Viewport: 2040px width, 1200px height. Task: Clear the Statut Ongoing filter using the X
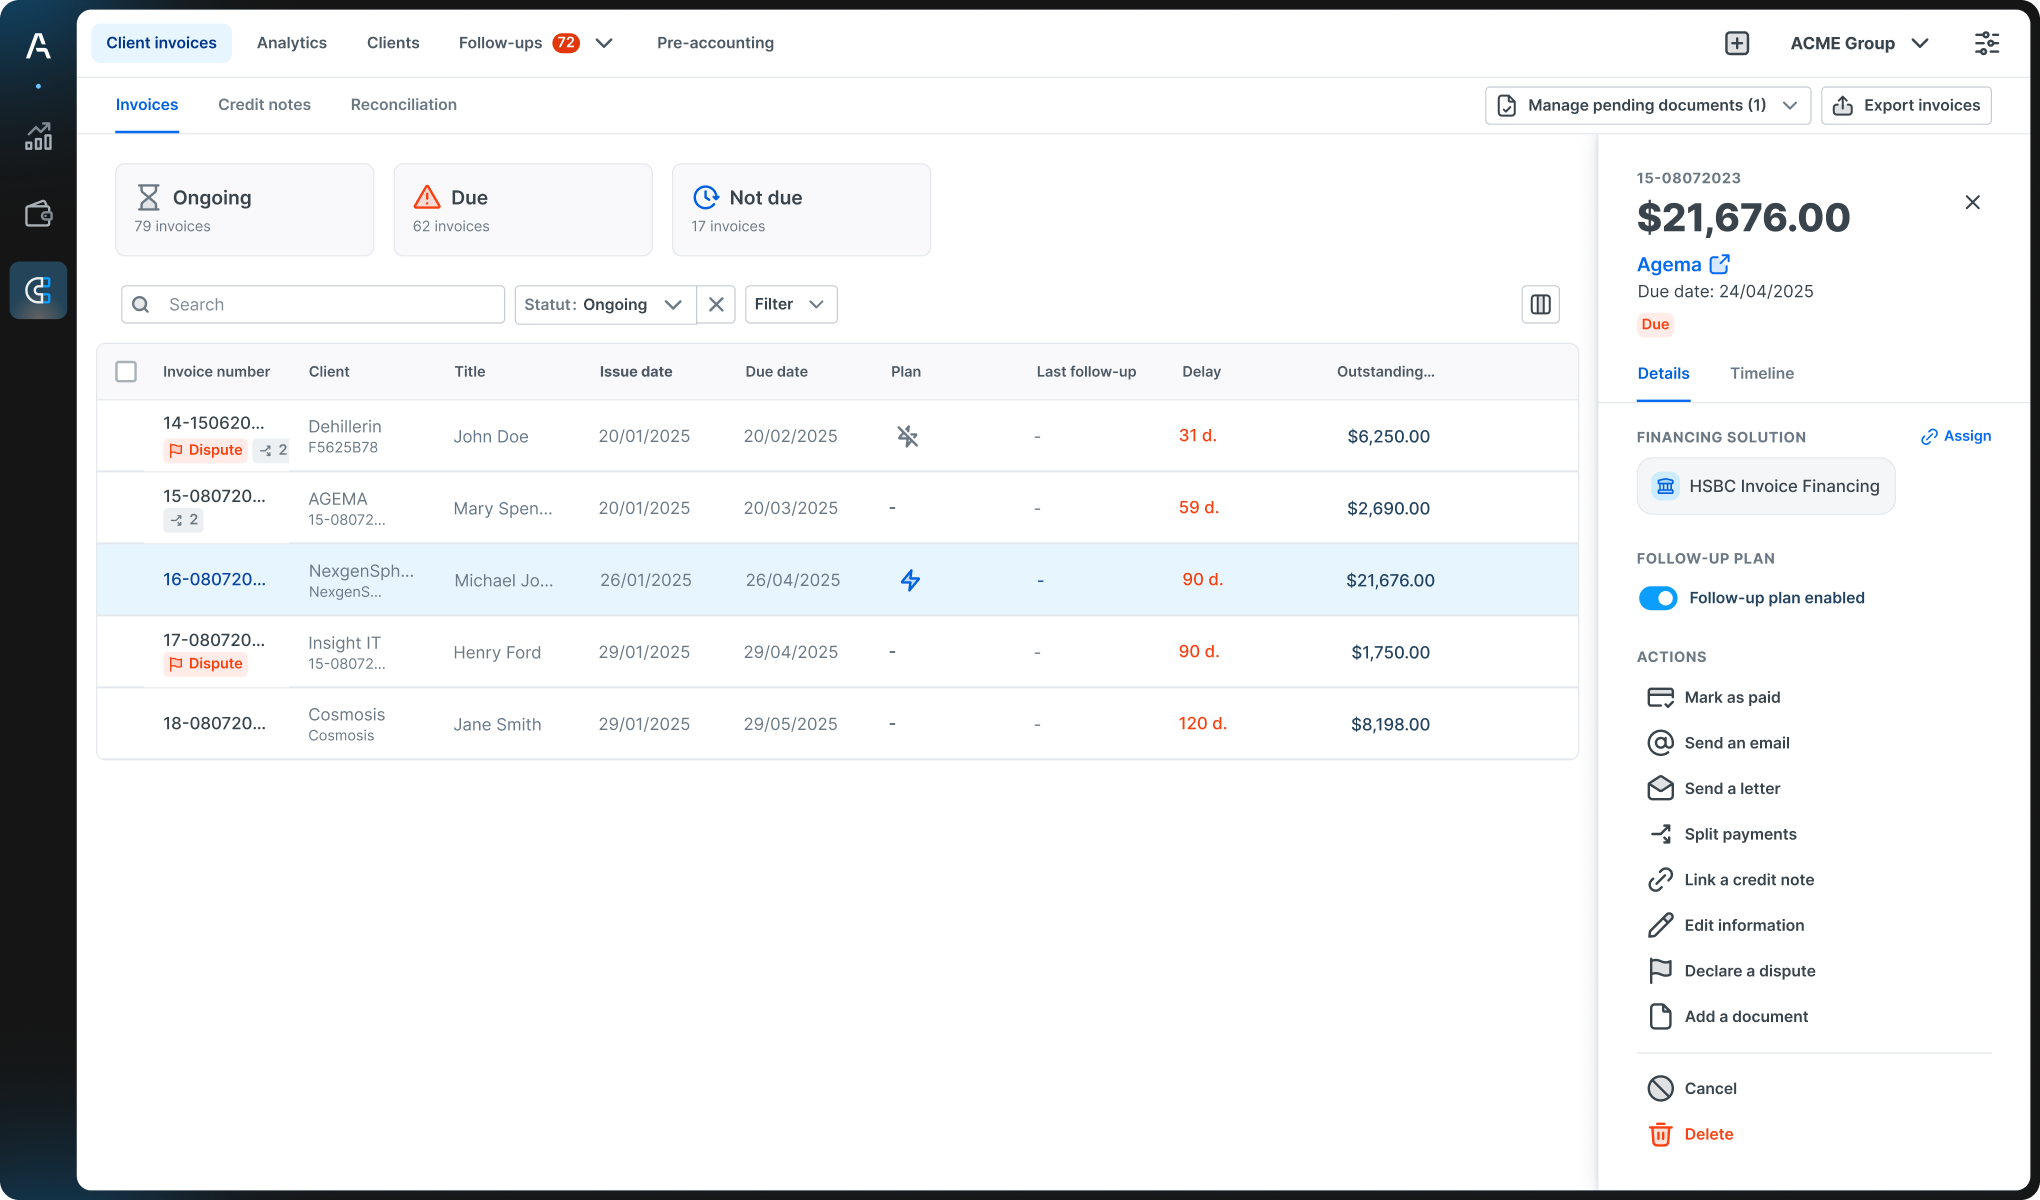pos(716,304)
